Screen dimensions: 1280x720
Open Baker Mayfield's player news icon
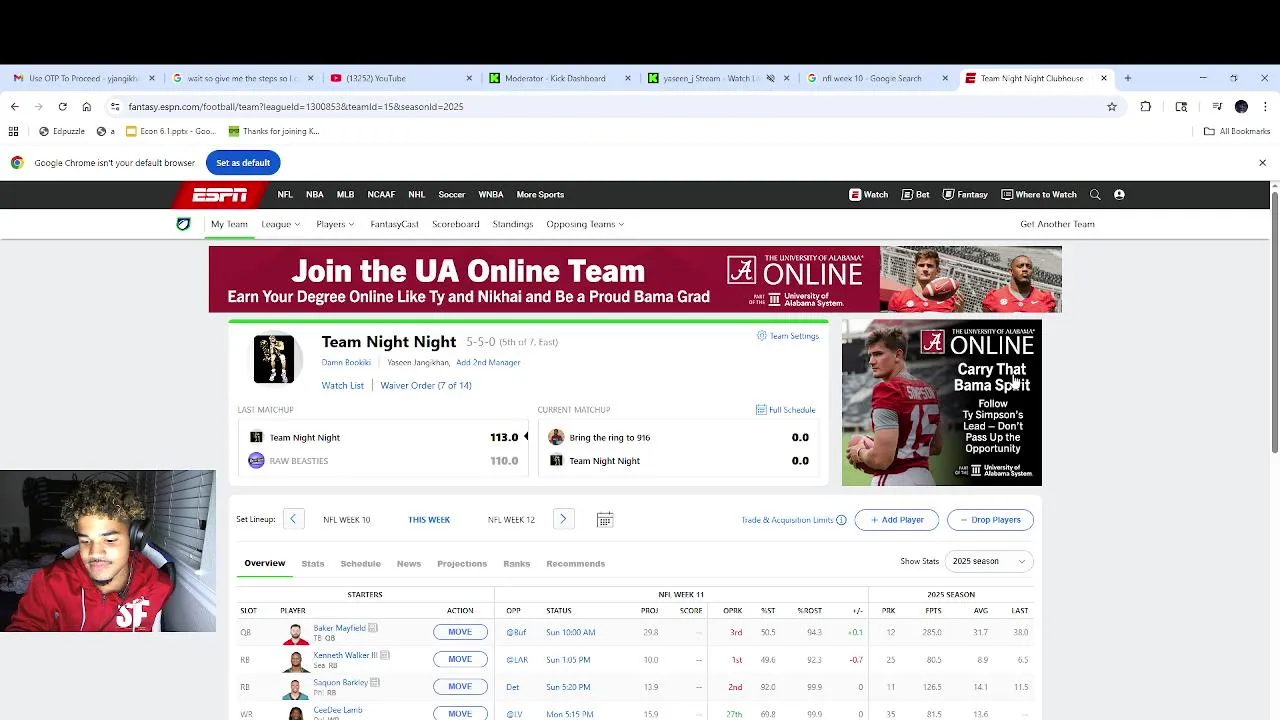373,628
